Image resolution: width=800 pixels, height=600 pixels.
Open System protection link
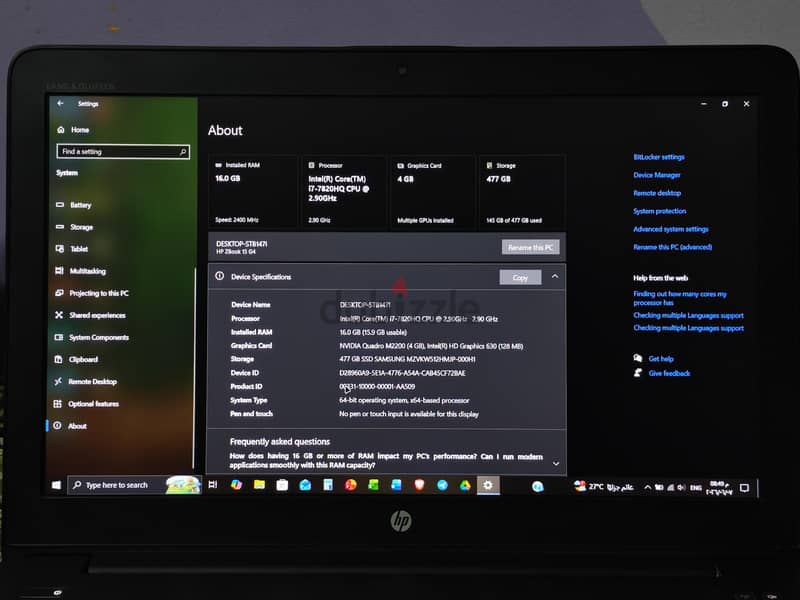660,211
